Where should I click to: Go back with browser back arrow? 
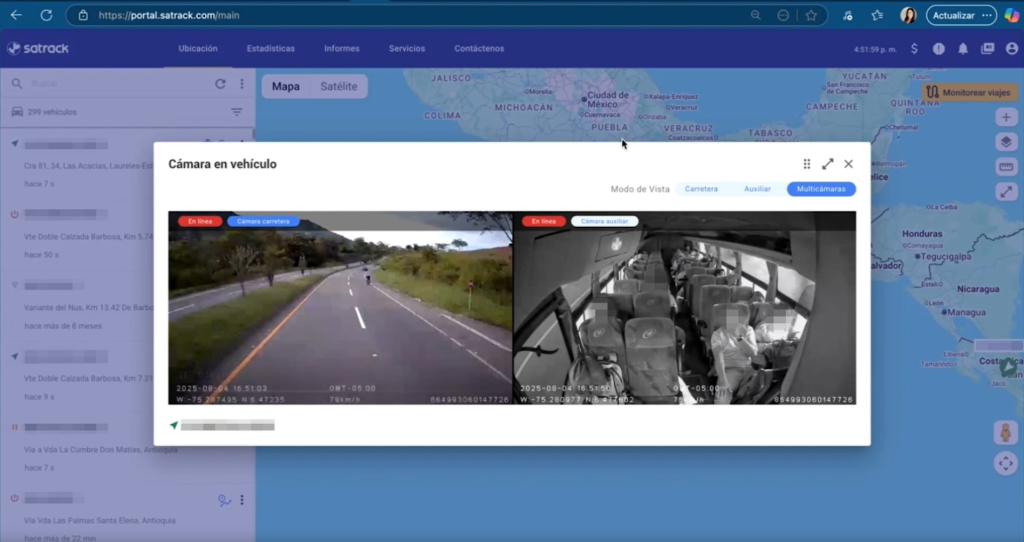pos(16,15)
